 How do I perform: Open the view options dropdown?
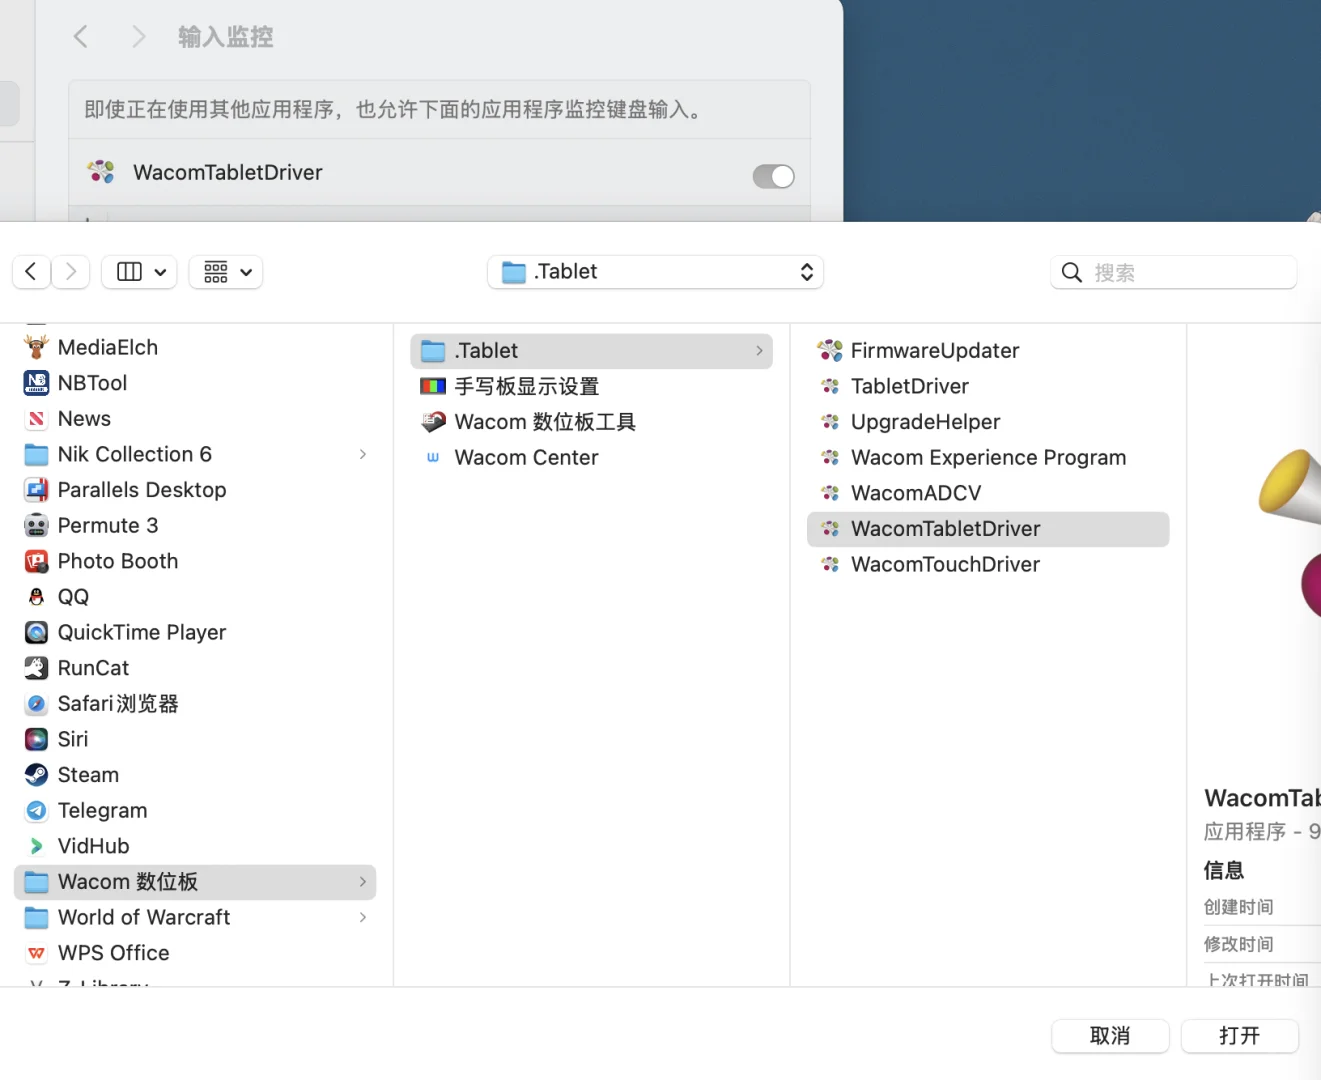click(225, 271)
